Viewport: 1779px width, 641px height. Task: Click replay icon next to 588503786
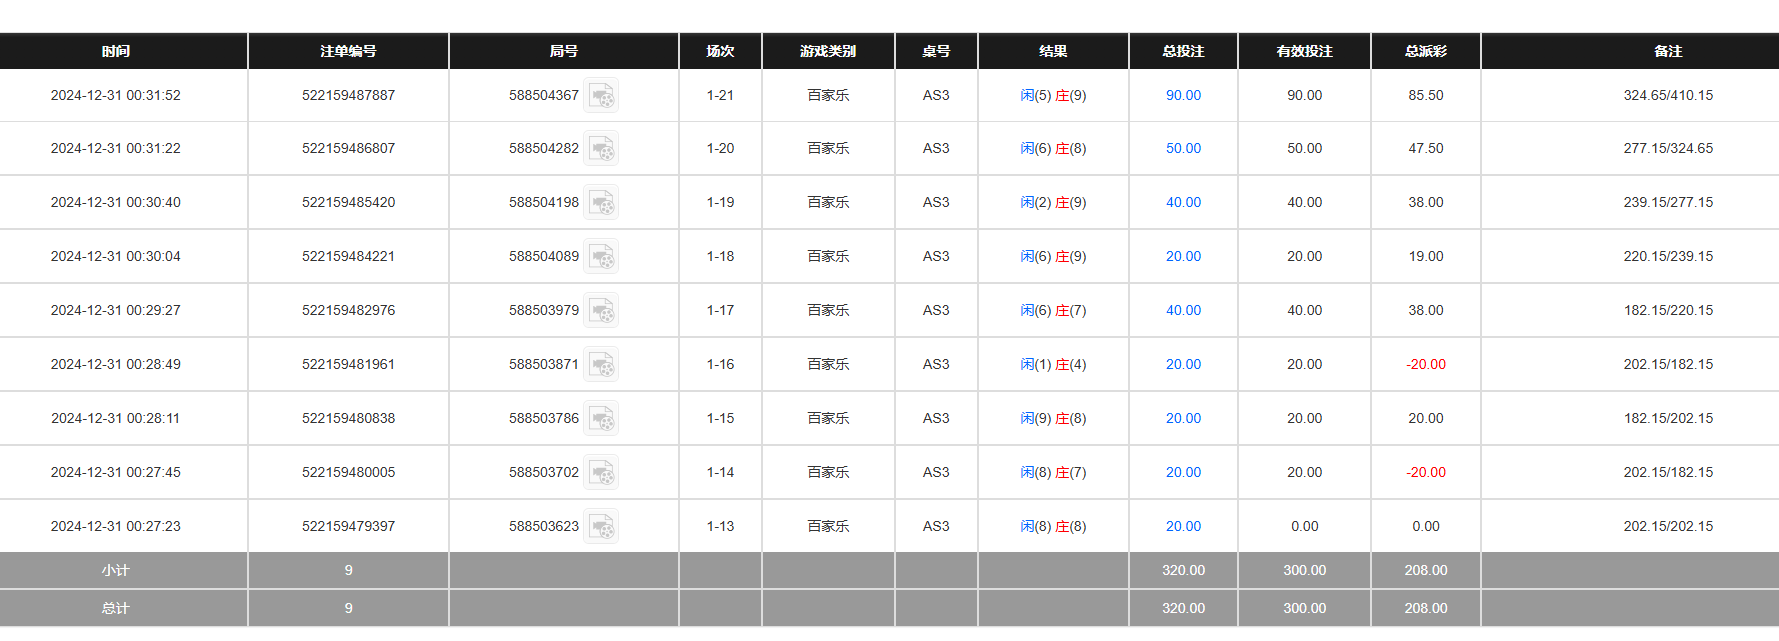[601, 419]
